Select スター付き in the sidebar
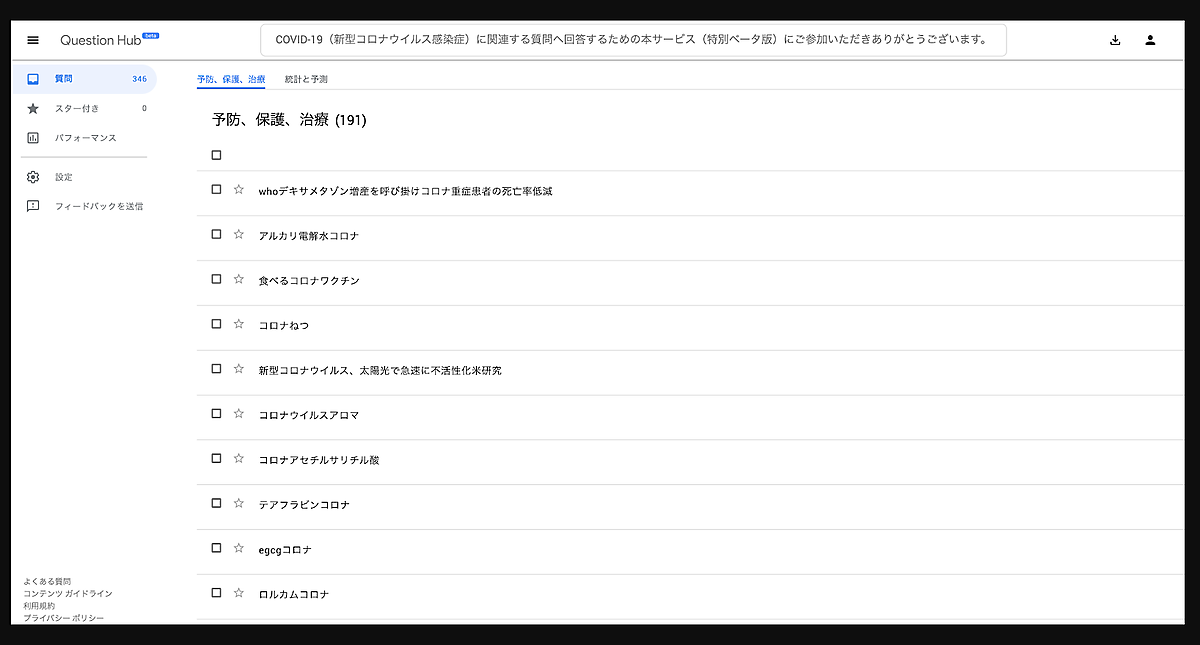The height and width of the screenshot is (645, 1200). (84, 108)
